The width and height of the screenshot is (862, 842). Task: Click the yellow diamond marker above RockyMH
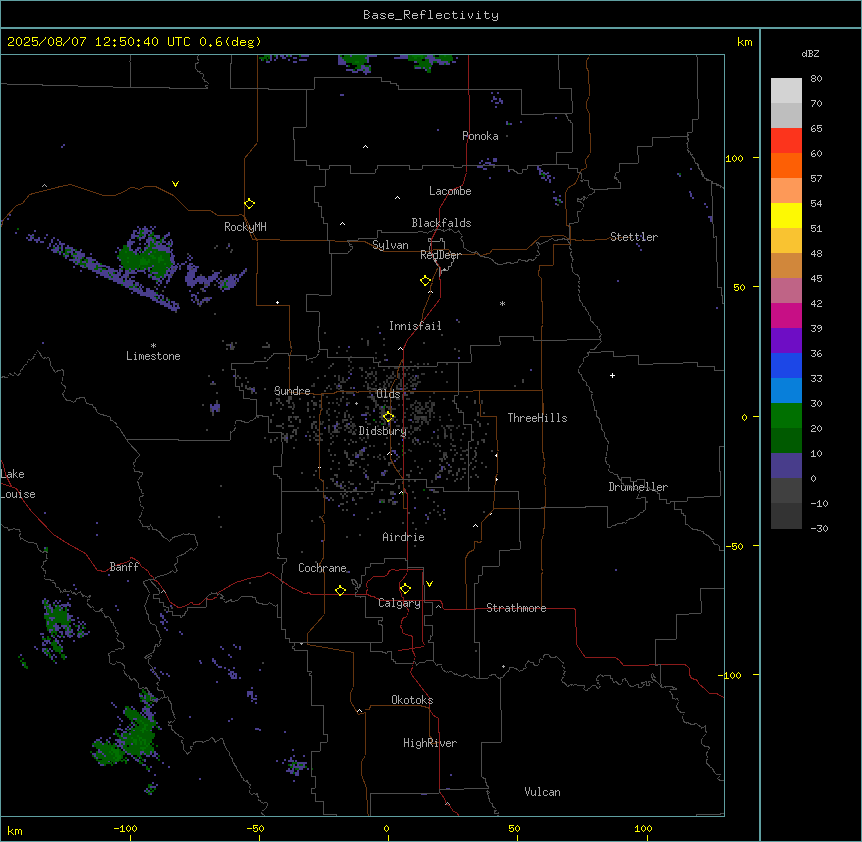(250, 204)
